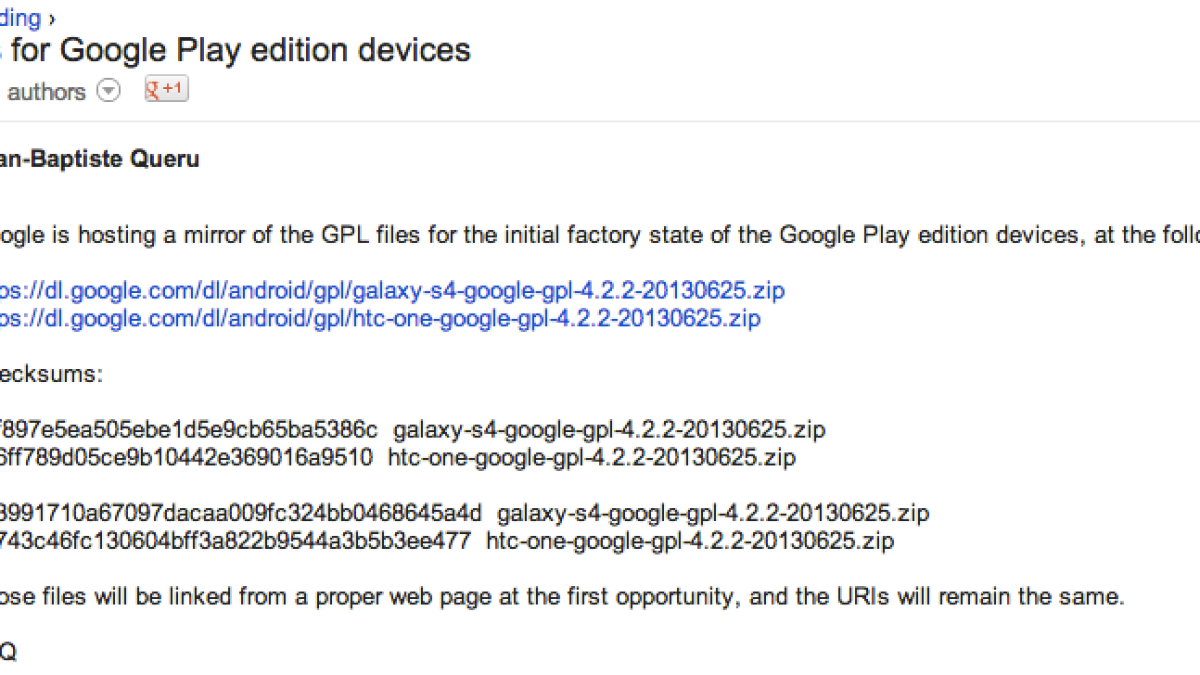This screenshot has width=1200, height=675.
Task: Click the hash ending in 8645a4d
Action: tap(240, 514)
